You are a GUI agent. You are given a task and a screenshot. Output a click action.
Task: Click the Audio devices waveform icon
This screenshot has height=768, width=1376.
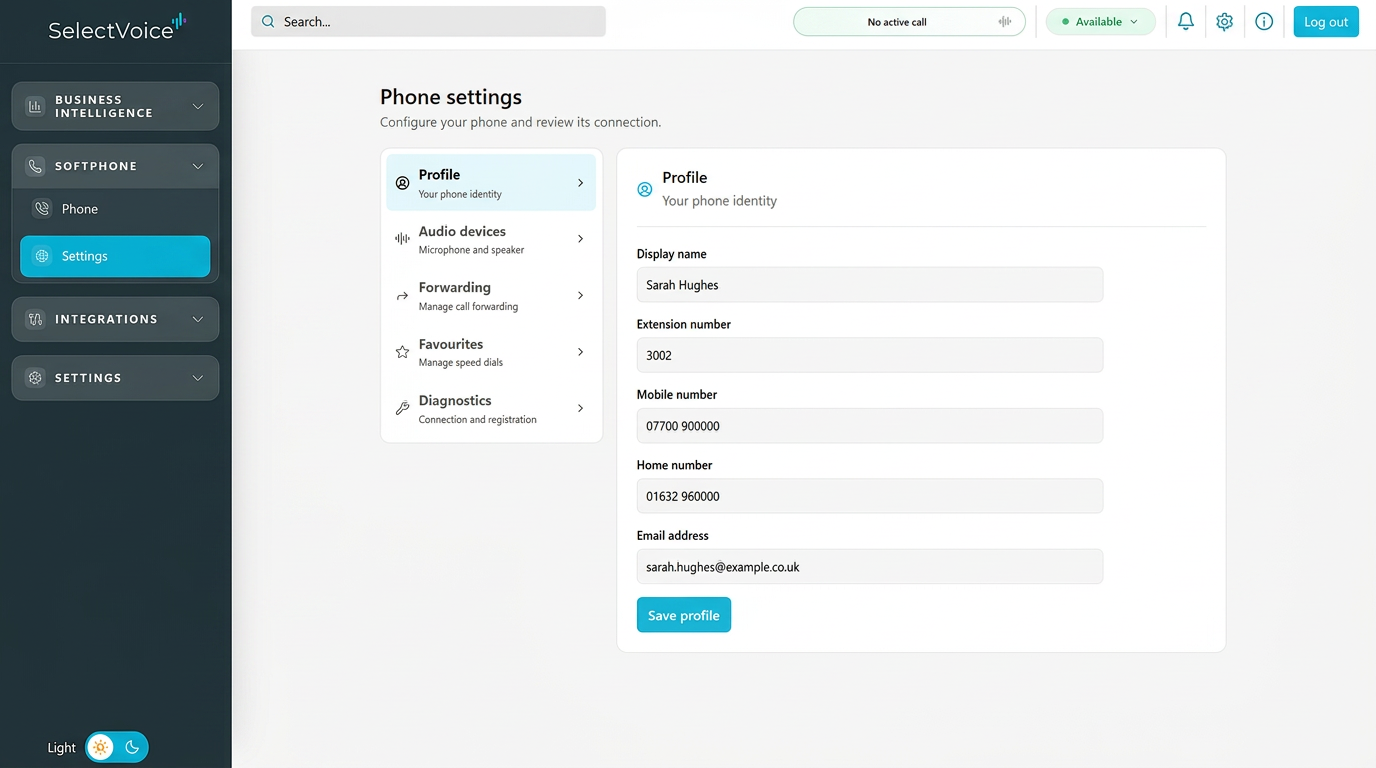pyautogui.click(x=402, y=239)
